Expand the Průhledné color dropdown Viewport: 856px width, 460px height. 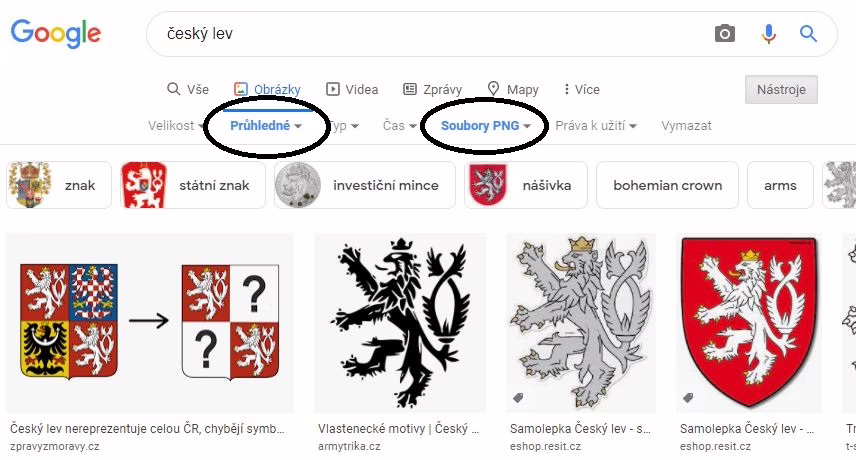265,126
